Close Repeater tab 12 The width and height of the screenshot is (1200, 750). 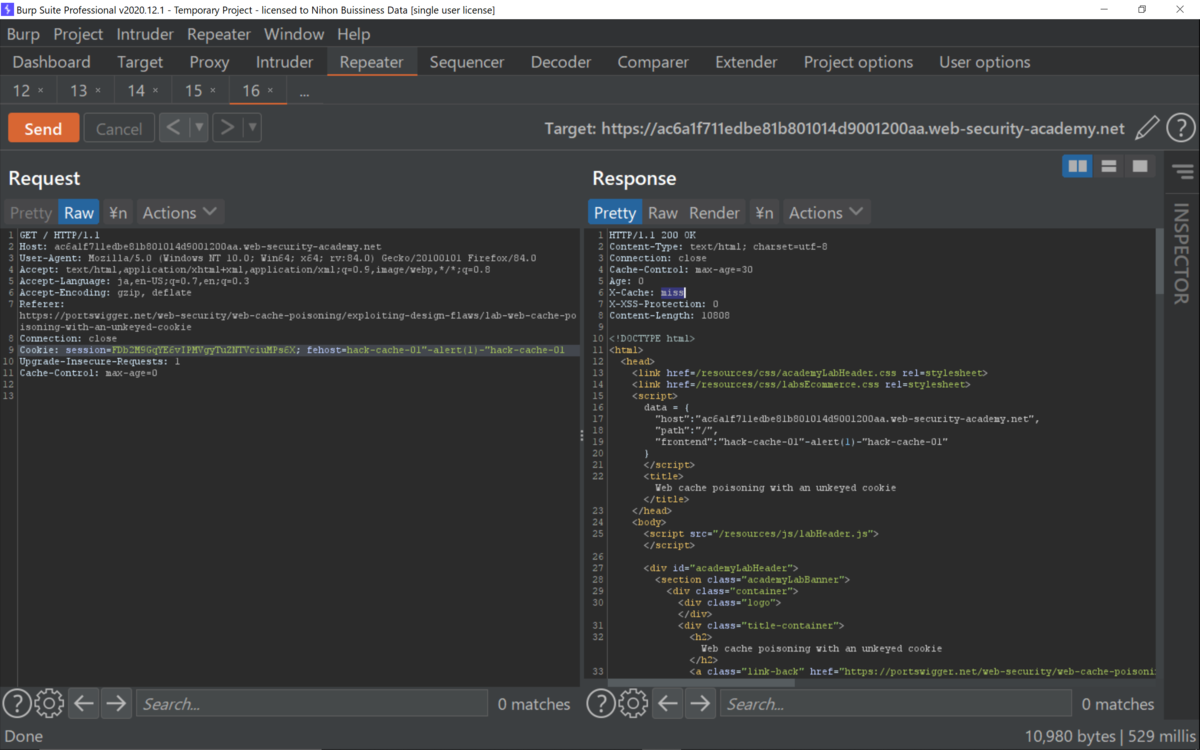(x=41, y=91)
